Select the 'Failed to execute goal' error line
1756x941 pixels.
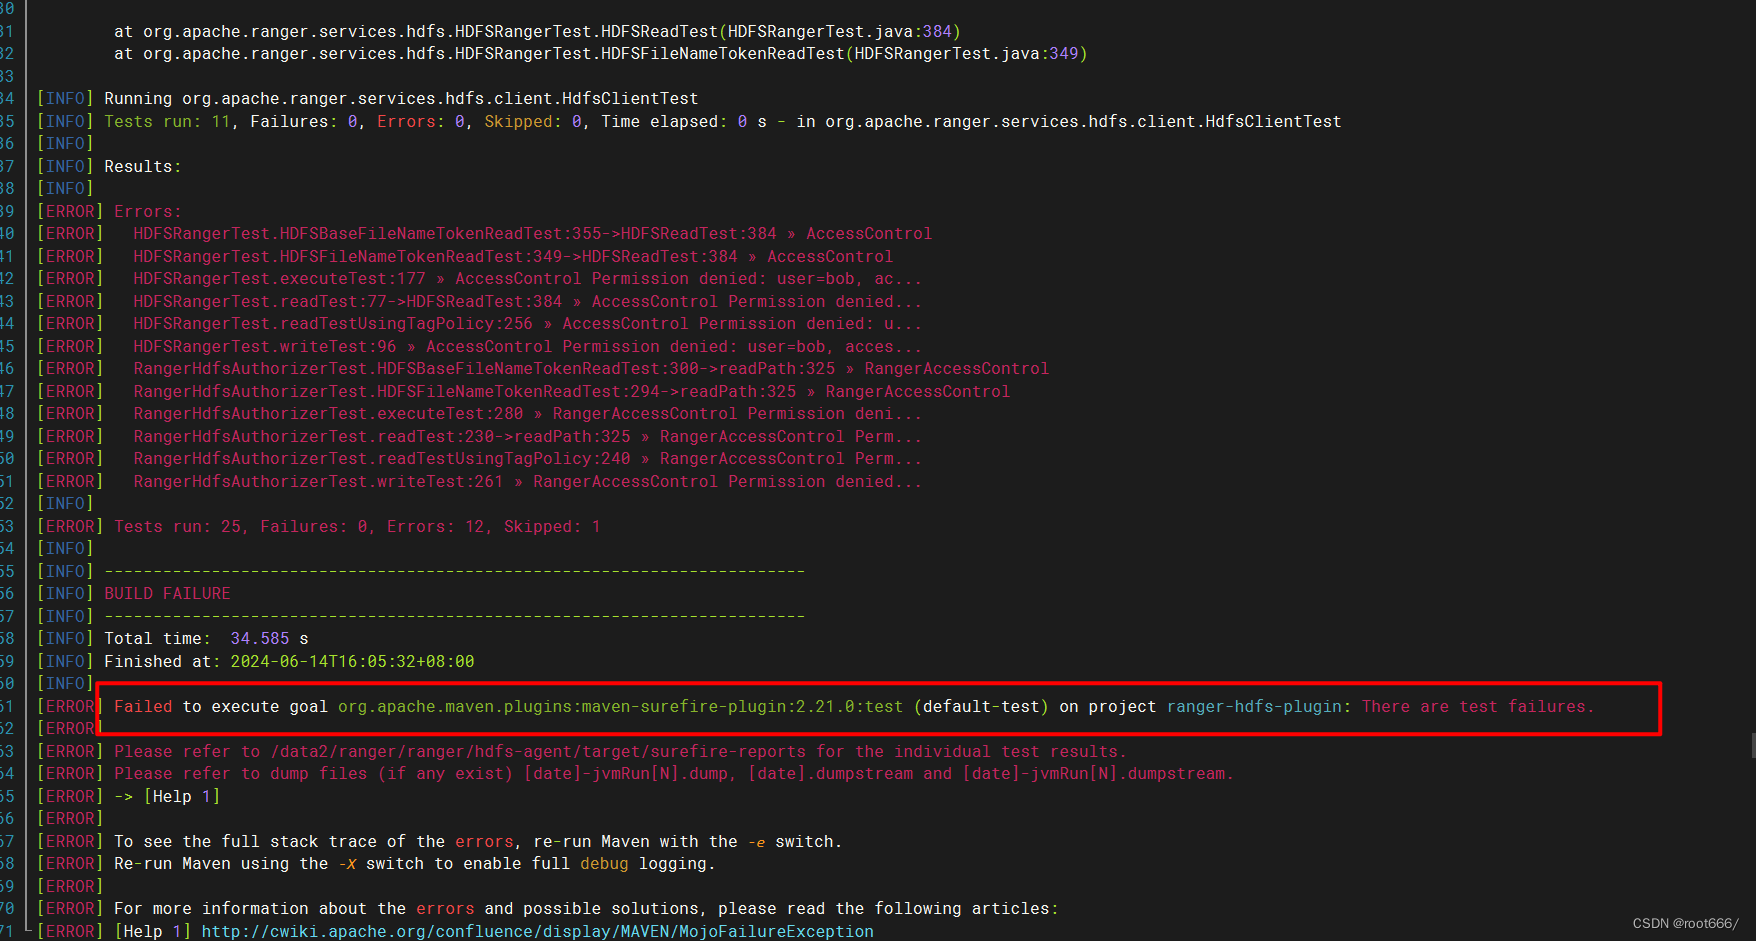click(x=853, y=707)
